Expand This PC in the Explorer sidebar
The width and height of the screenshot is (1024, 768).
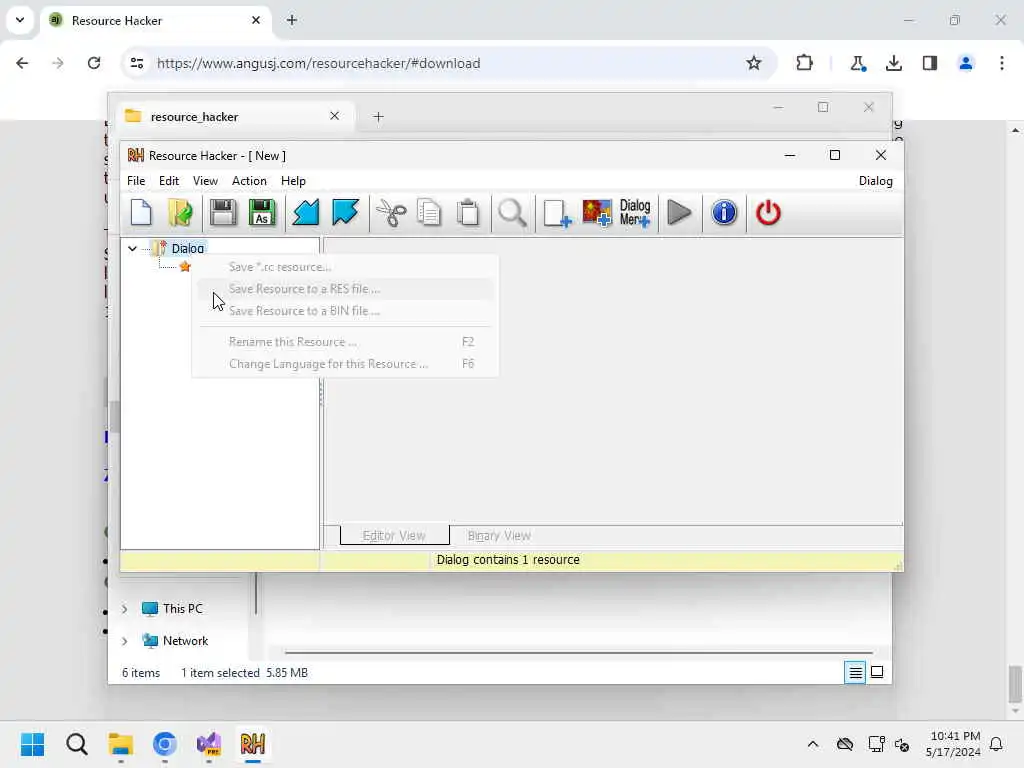click(125, 609)
